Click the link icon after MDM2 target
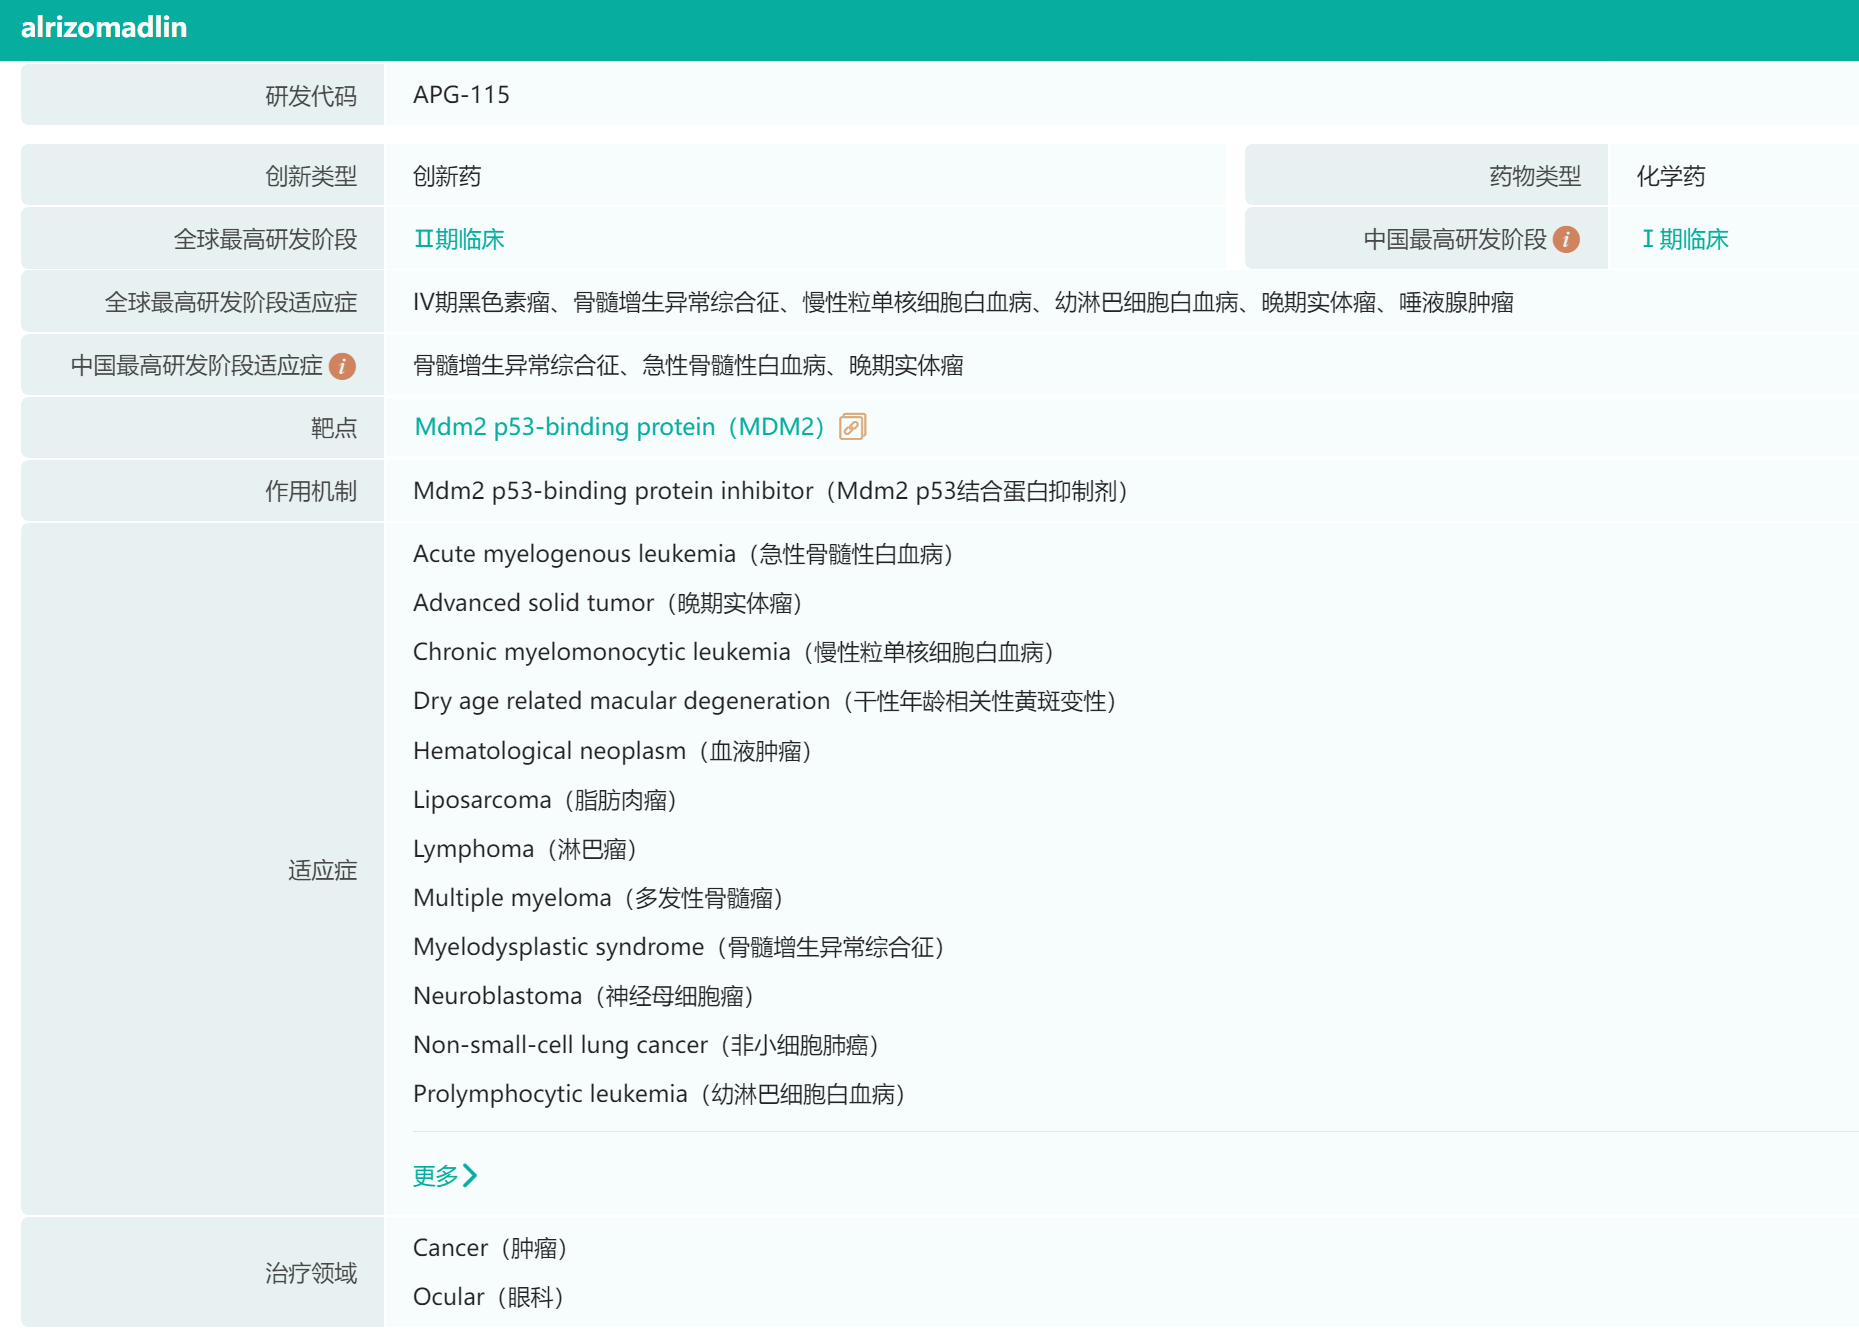1859x1335 pixels. click(x=852, y=427)
